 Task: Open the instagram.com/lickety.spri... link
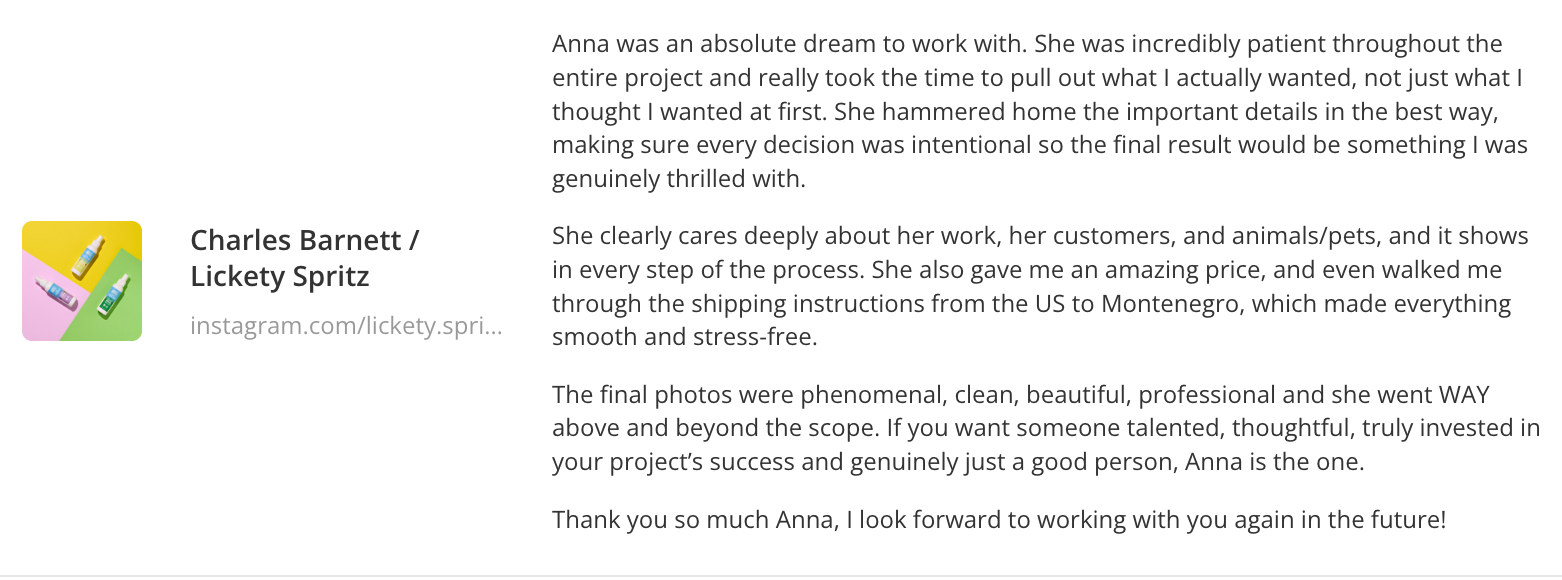tap(345, 326)
